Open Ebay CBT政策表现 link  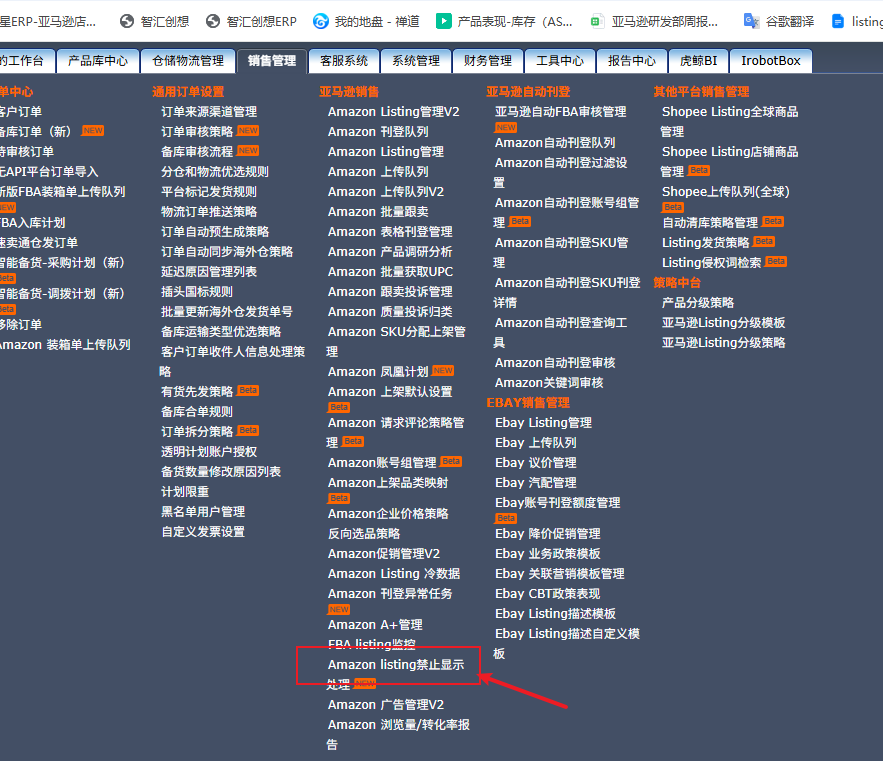(547, 594)
